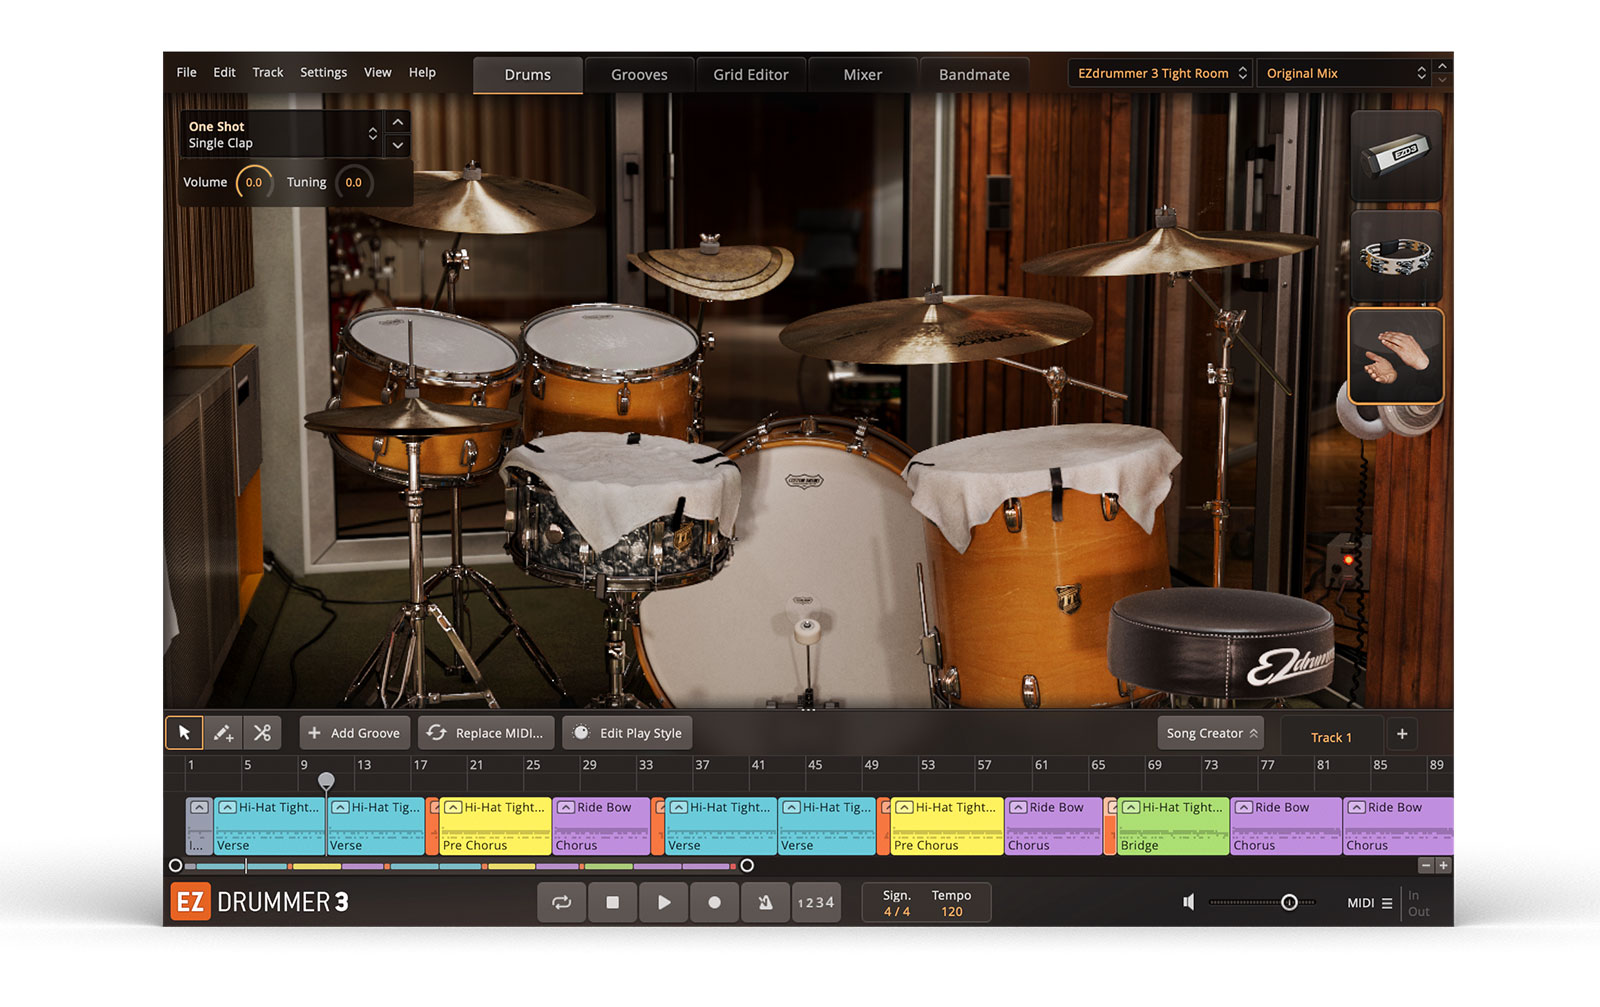Toggle the 1234 count-in
The width and height of the screenshot is (1600, 1007).
click(x=816, y=902)
